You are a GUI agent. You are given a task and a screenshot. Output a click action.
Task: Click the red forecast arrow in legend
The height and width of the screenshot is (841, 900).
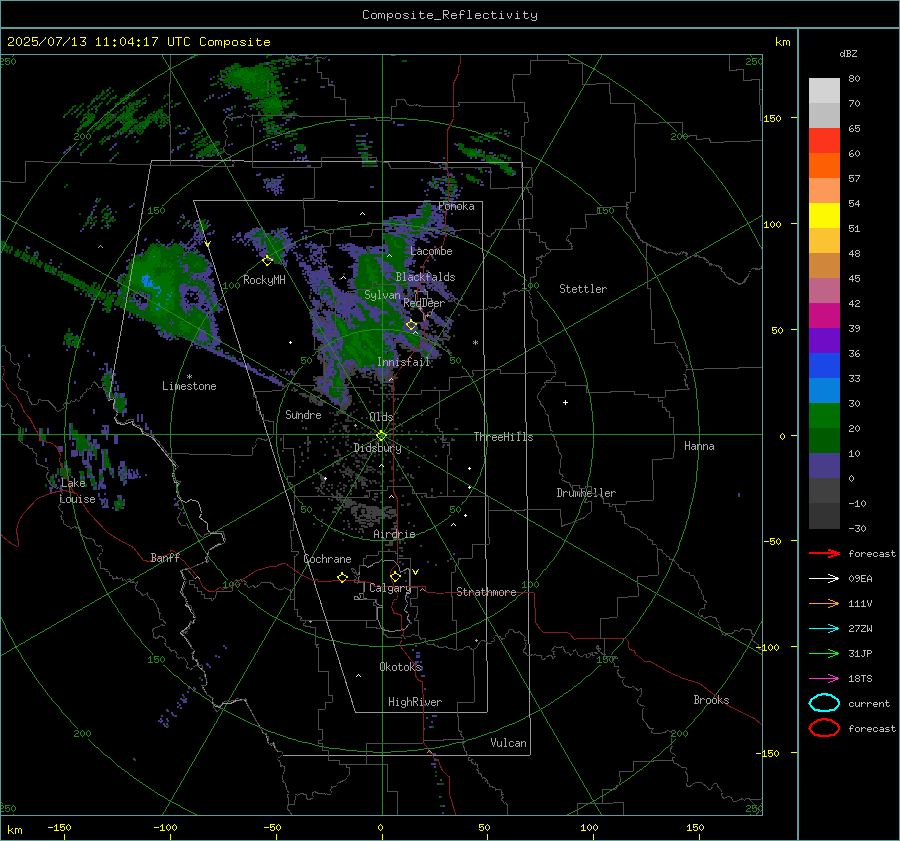(x=824, y=553)
